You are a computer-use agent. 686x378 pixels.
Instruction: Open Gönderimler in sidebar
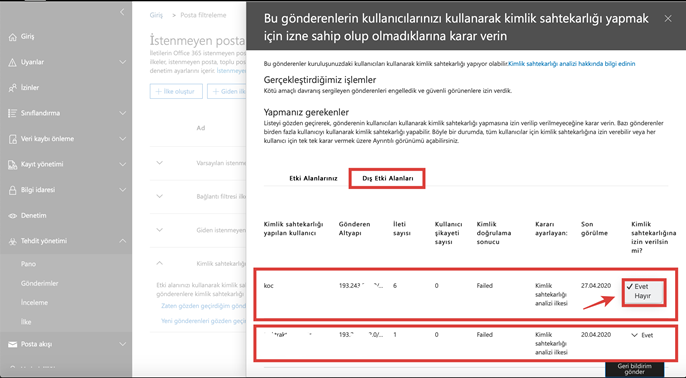pos(39,284)
